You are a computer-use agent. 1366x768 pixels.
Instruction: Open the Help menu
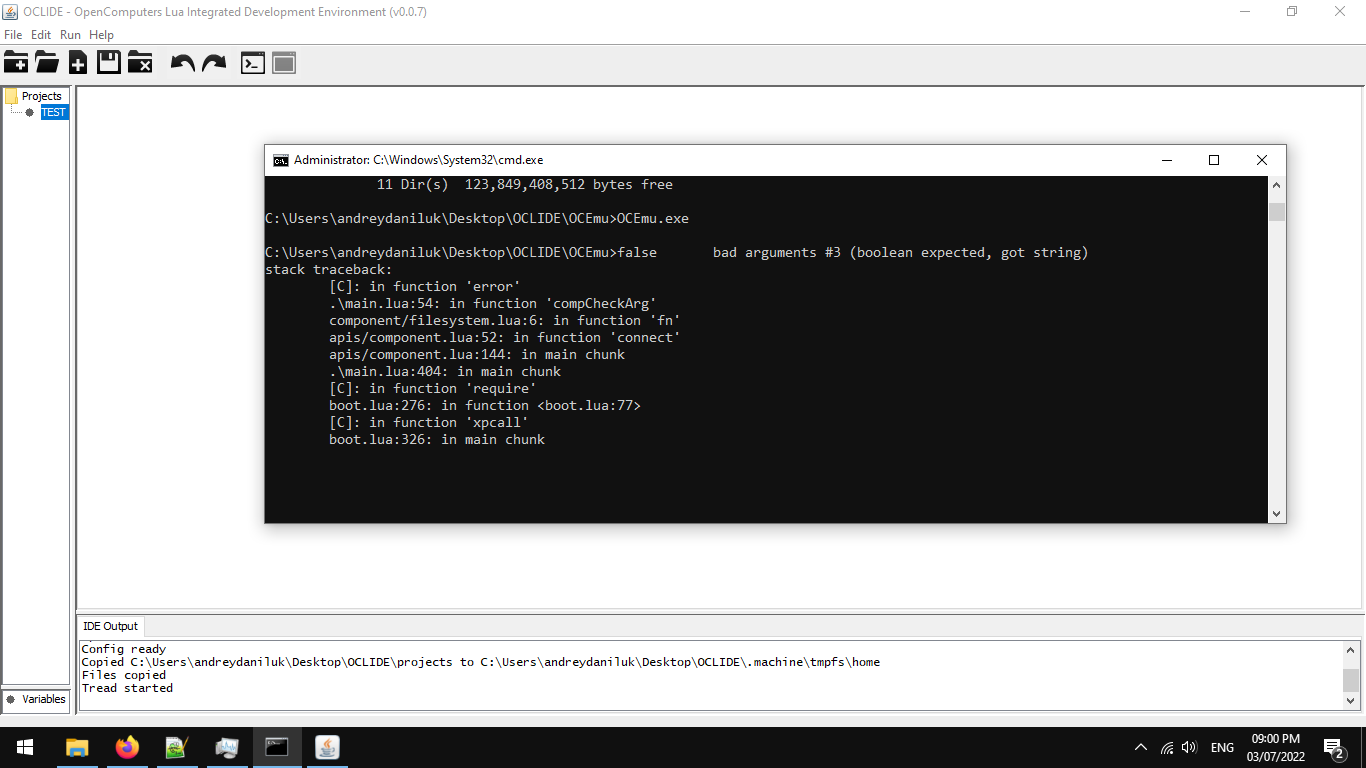click(x=101, y=35)
